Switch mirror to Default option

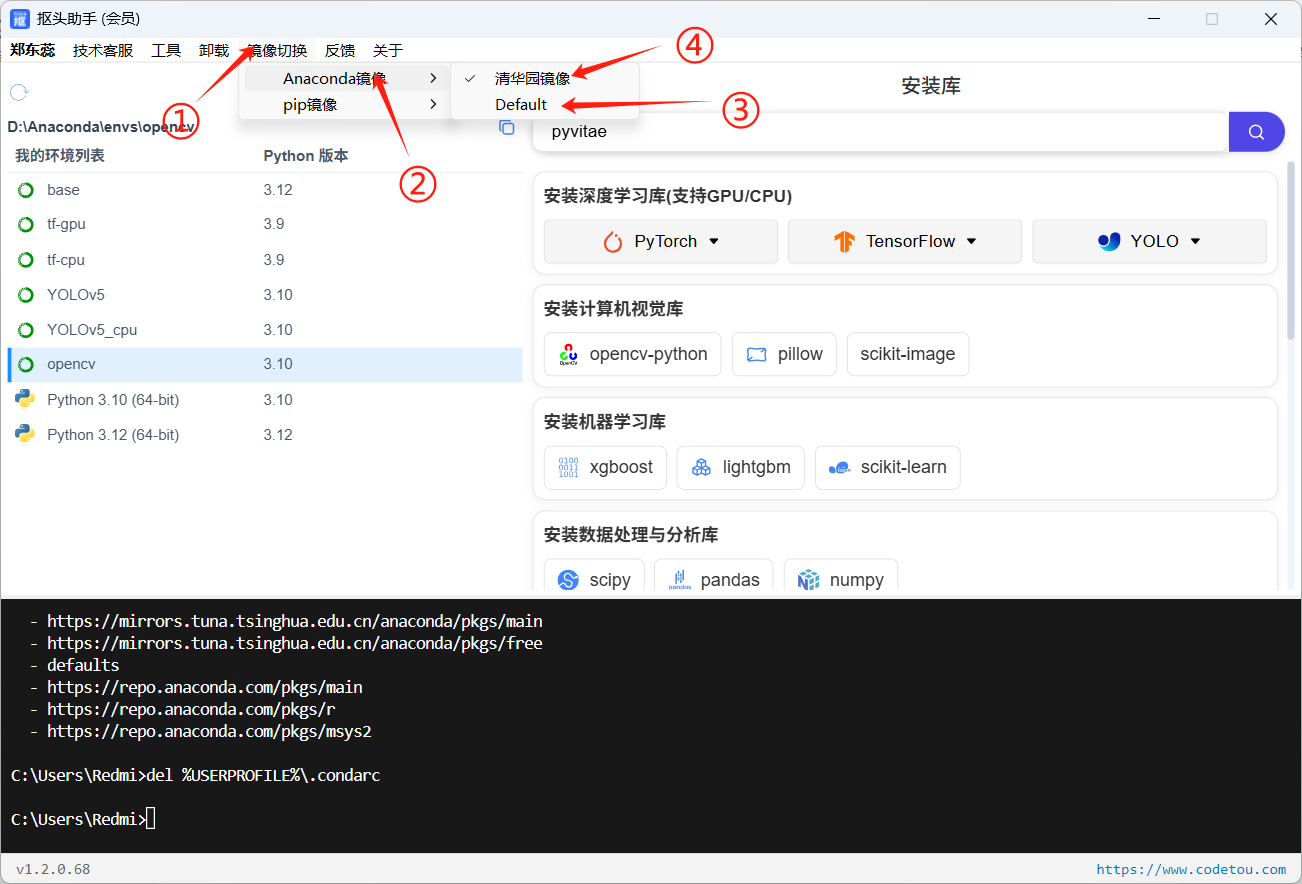(x=545, y=104)
